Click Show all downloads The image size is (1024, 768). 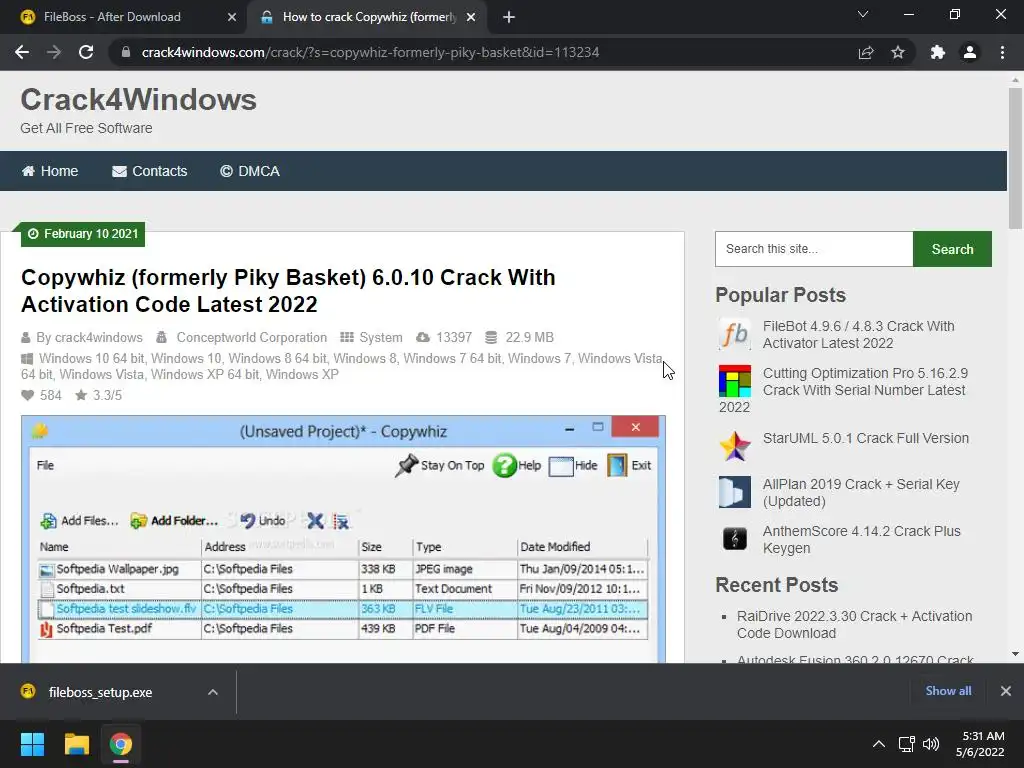(948, 691)
